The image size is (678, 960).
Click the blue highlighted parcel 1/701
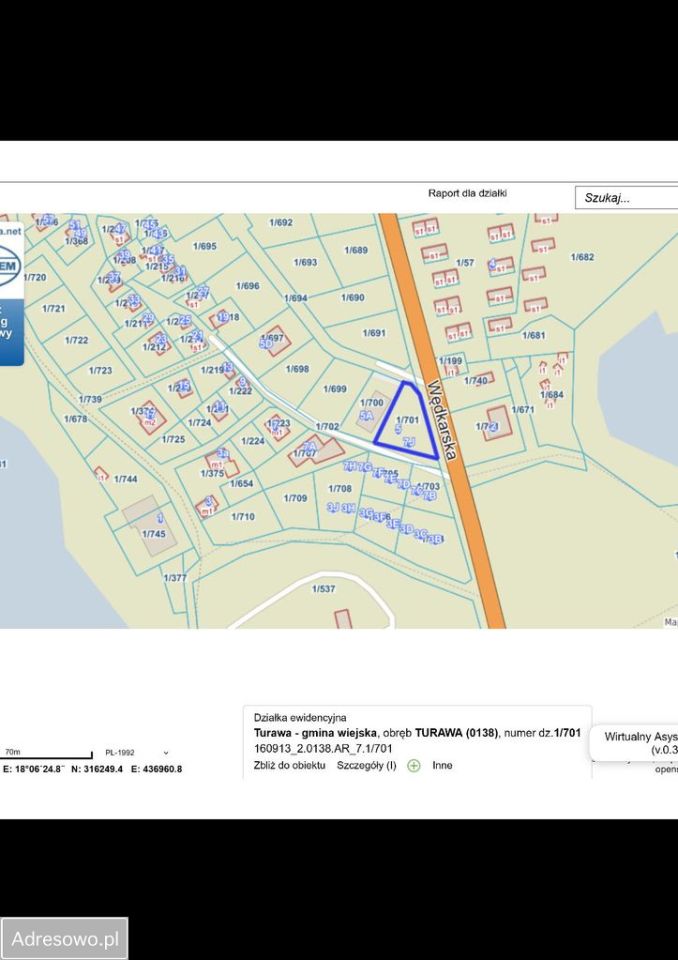408,425
